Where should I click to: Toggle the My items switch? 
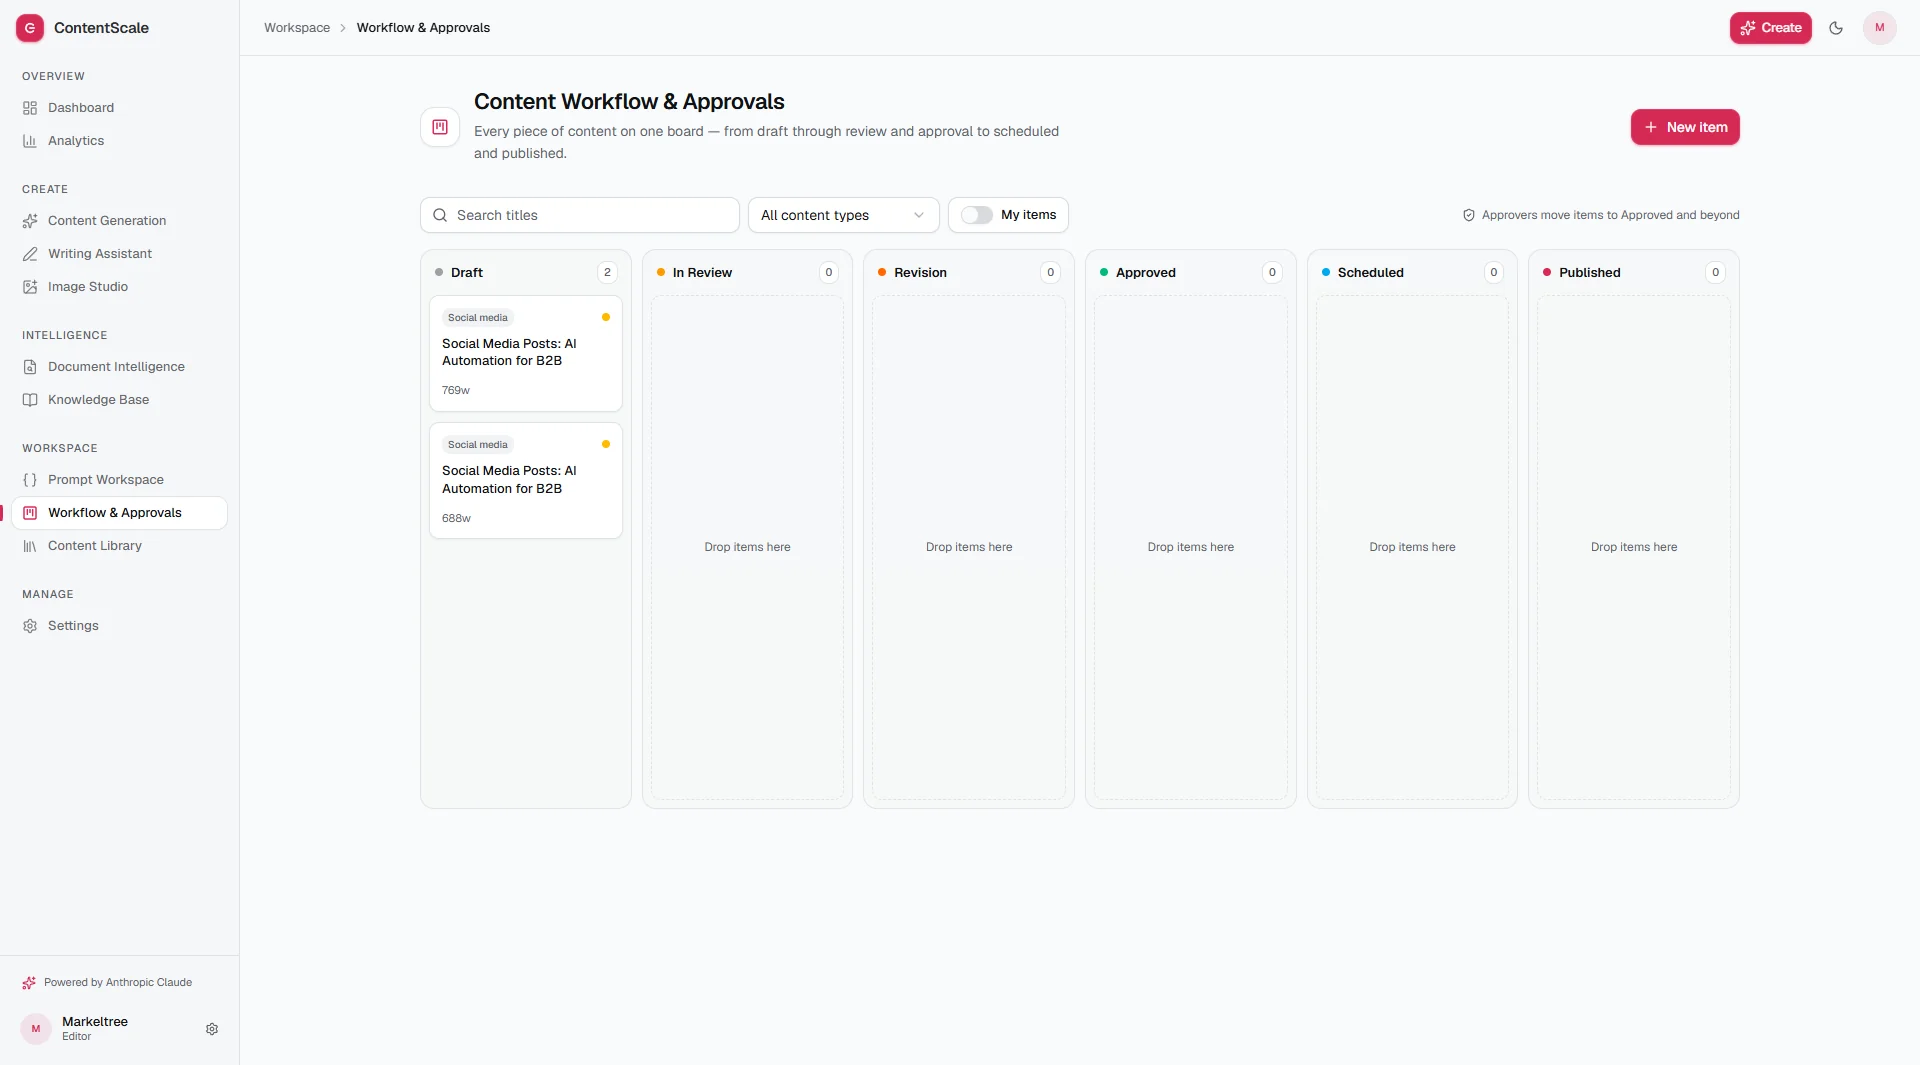977,215
